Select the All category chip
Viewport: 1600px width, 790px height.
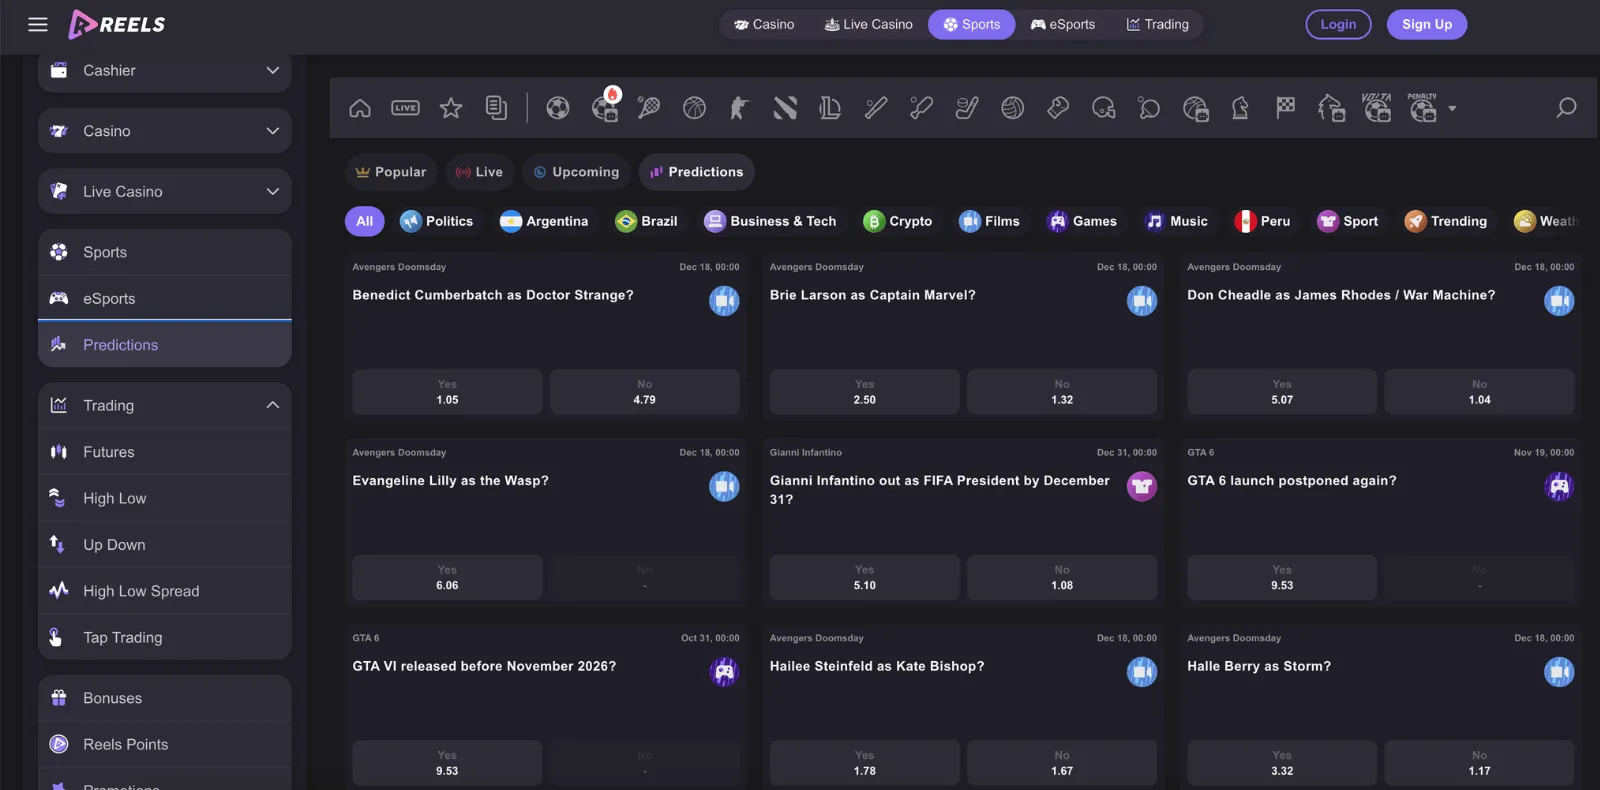pyautogui.click(x=365, y=221)
